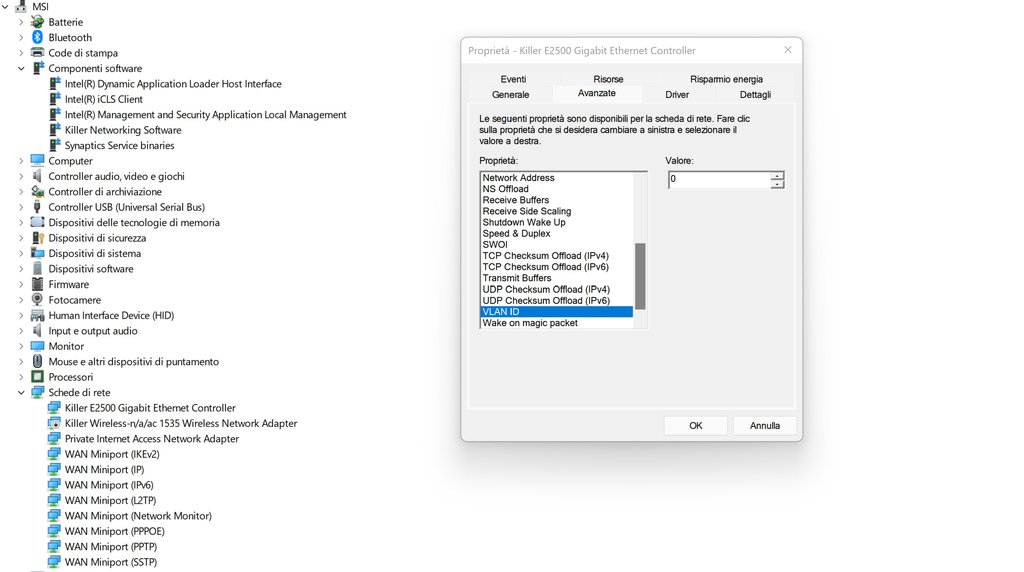Click the Killer E2500 Ethernet adapter icon
1024x572 pixels.
(54, 408)
